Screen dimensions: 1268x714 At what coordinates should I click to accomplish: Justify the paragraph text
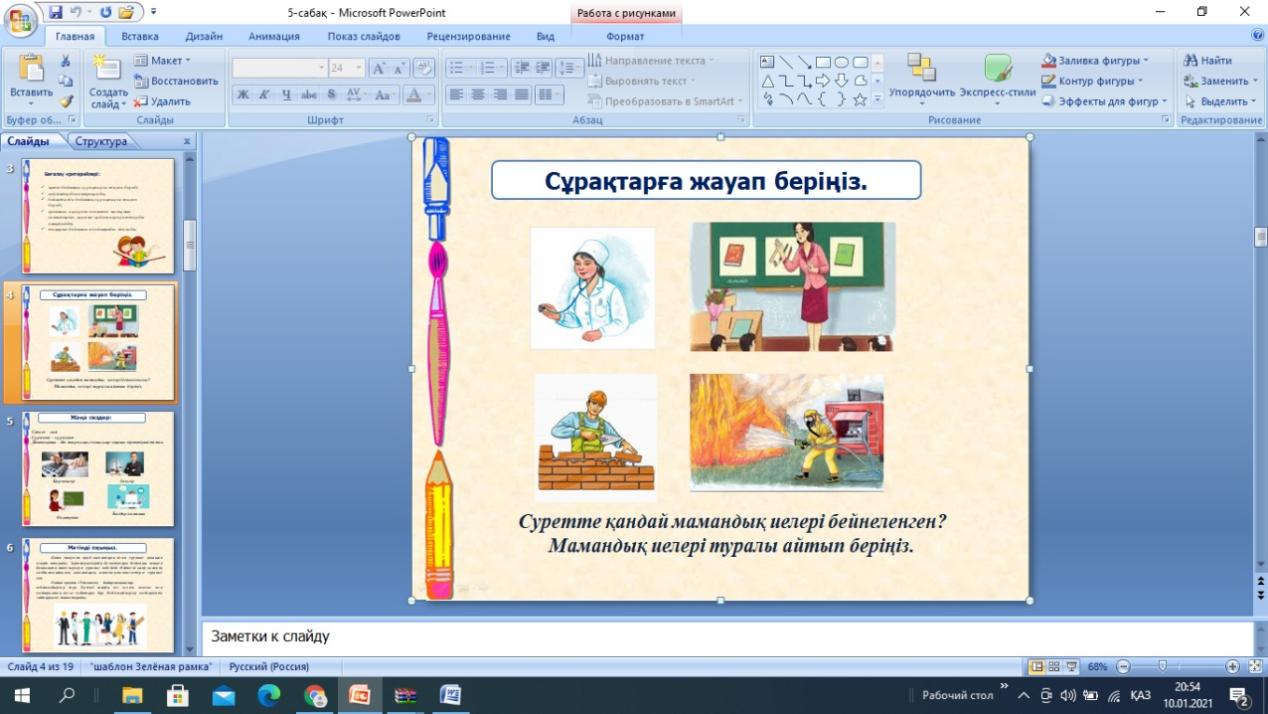[520, 95]
